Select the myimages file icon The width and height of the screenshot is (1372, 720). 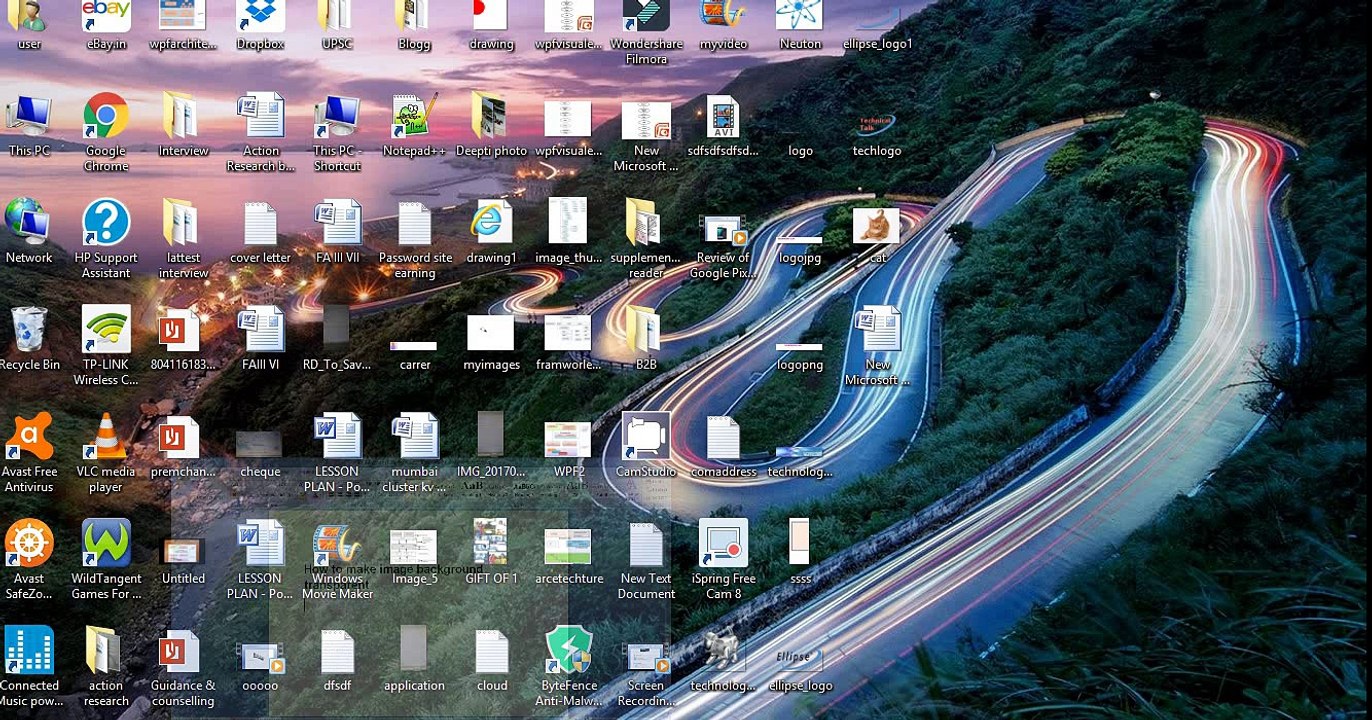491,332
